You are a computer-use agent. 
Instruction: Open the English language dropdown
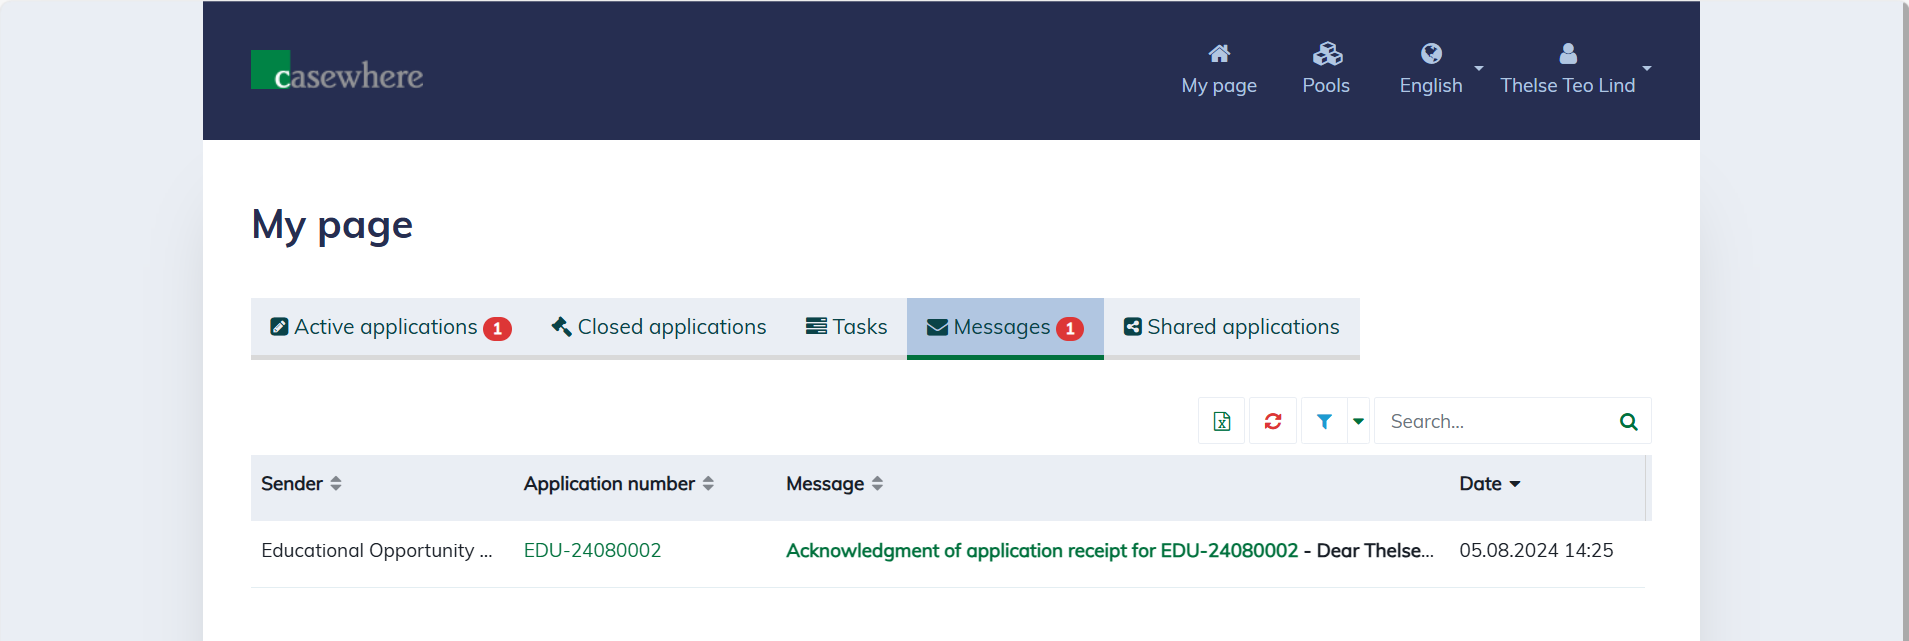tap(1439, 69)
